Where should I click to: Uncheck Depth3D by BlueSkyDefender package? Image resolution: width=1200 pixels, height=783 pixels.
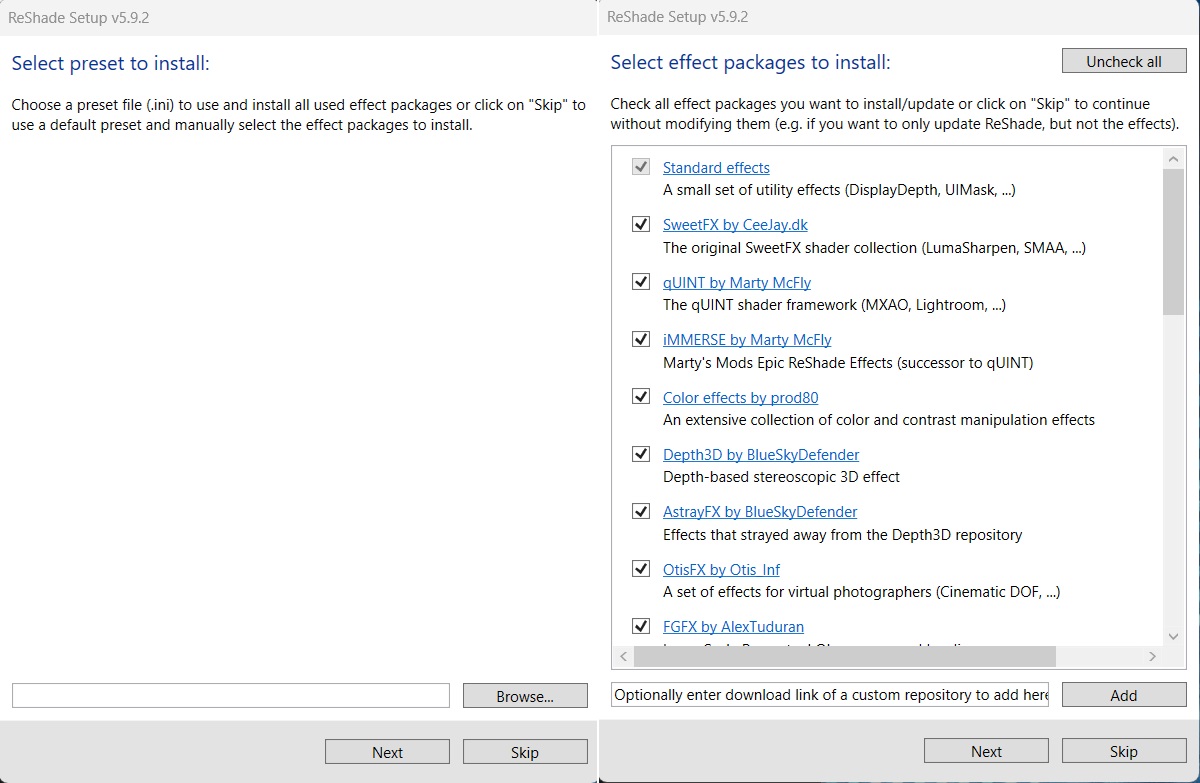[641, 454]
